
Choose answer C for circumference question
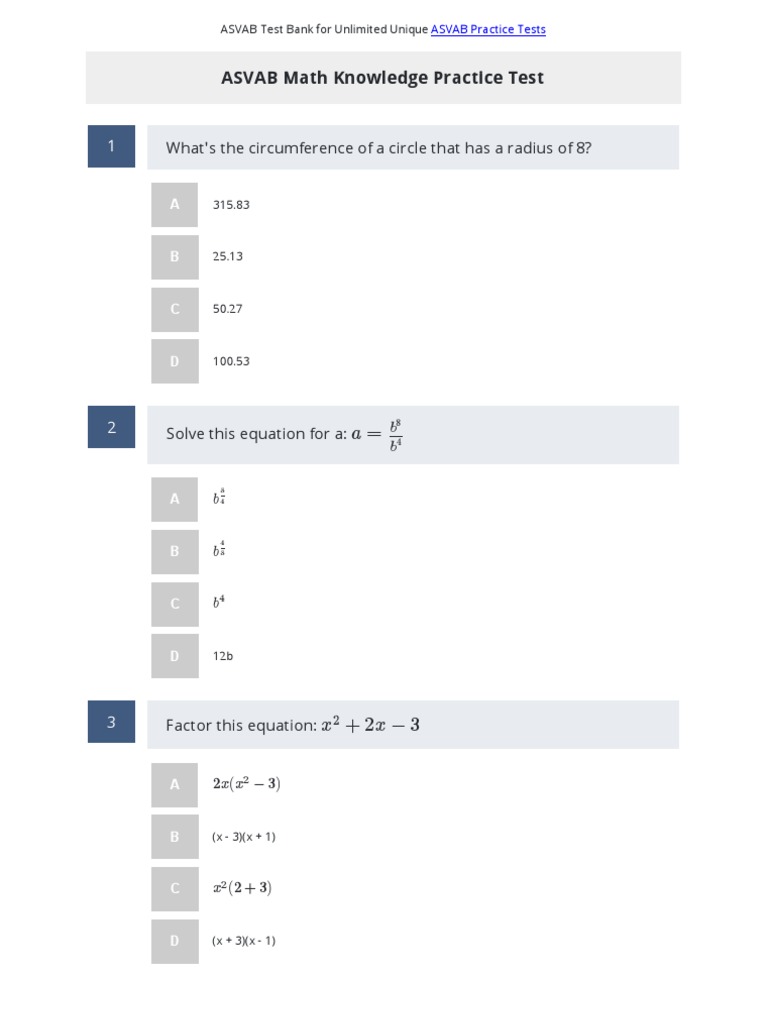click(175, 309)
